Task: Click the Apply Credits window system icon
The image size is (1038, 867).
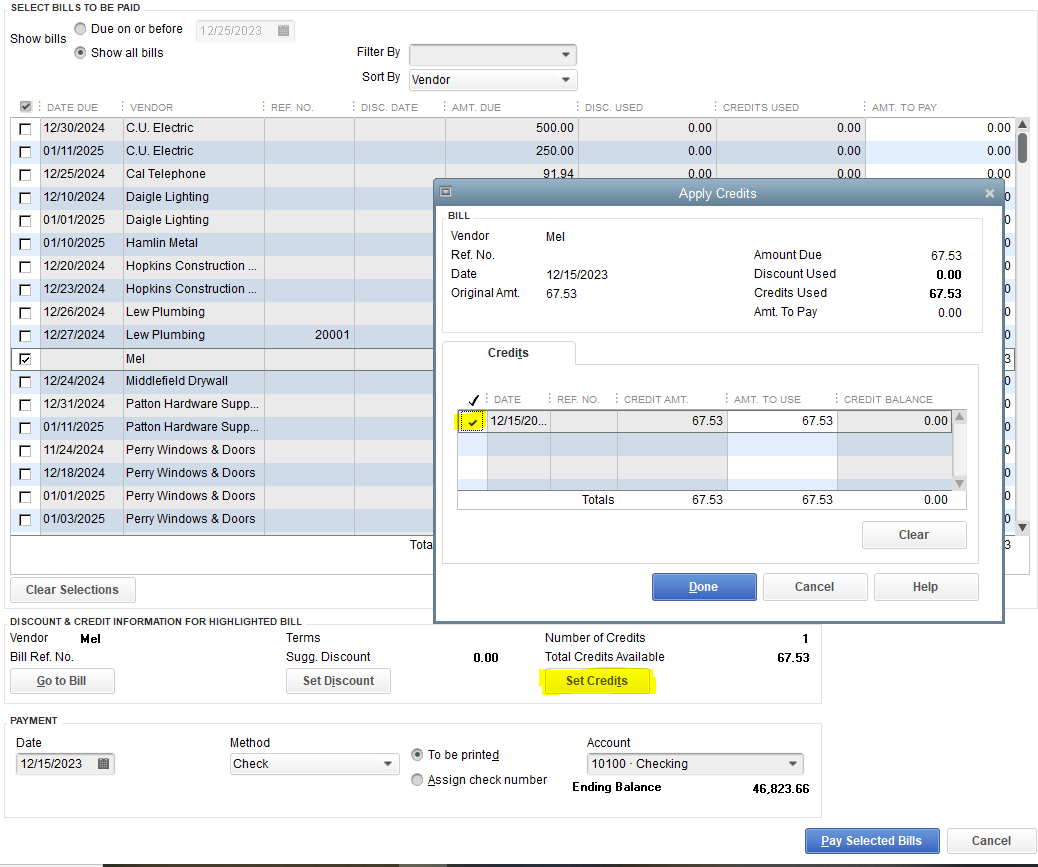Action: coord(444,191)
